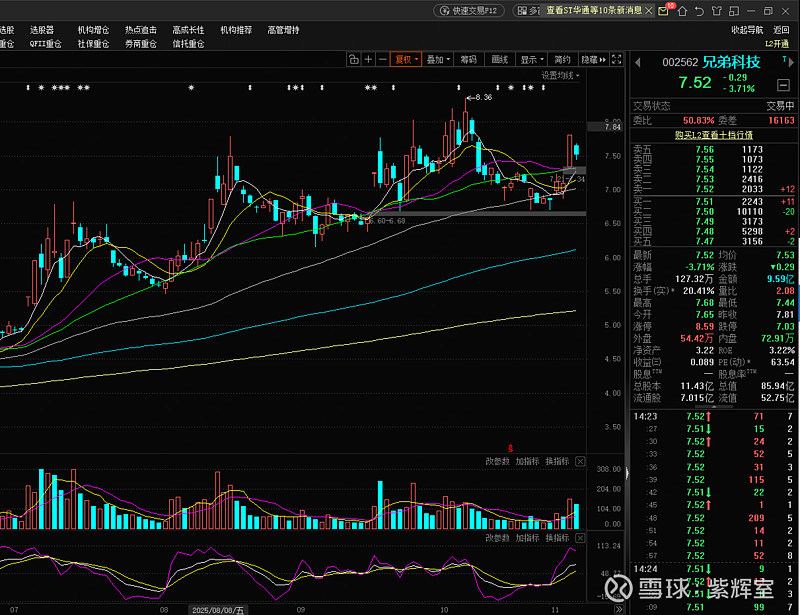Click the 买一 bid price 7.51 row
This screenshot has width=800, height=615.
[x=714, y=202]
